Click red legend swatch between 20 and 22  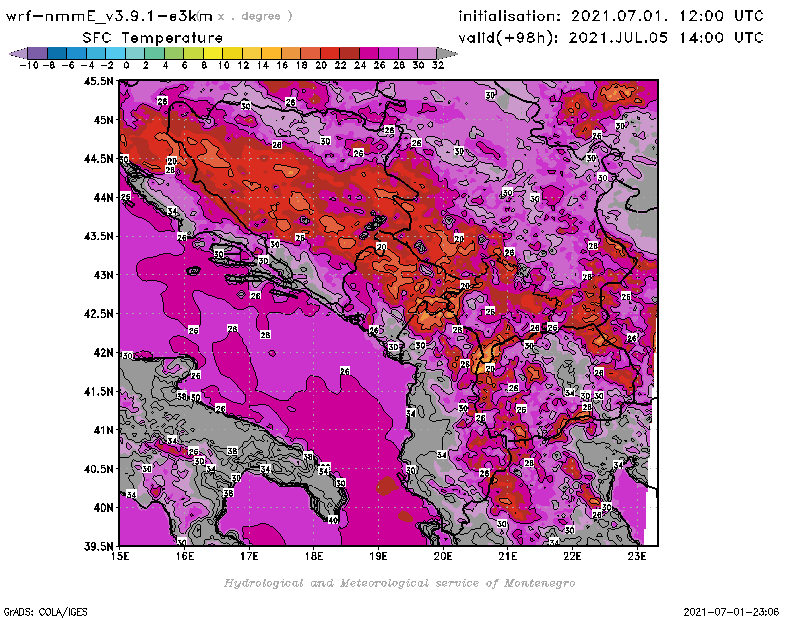tap(330, 53)
